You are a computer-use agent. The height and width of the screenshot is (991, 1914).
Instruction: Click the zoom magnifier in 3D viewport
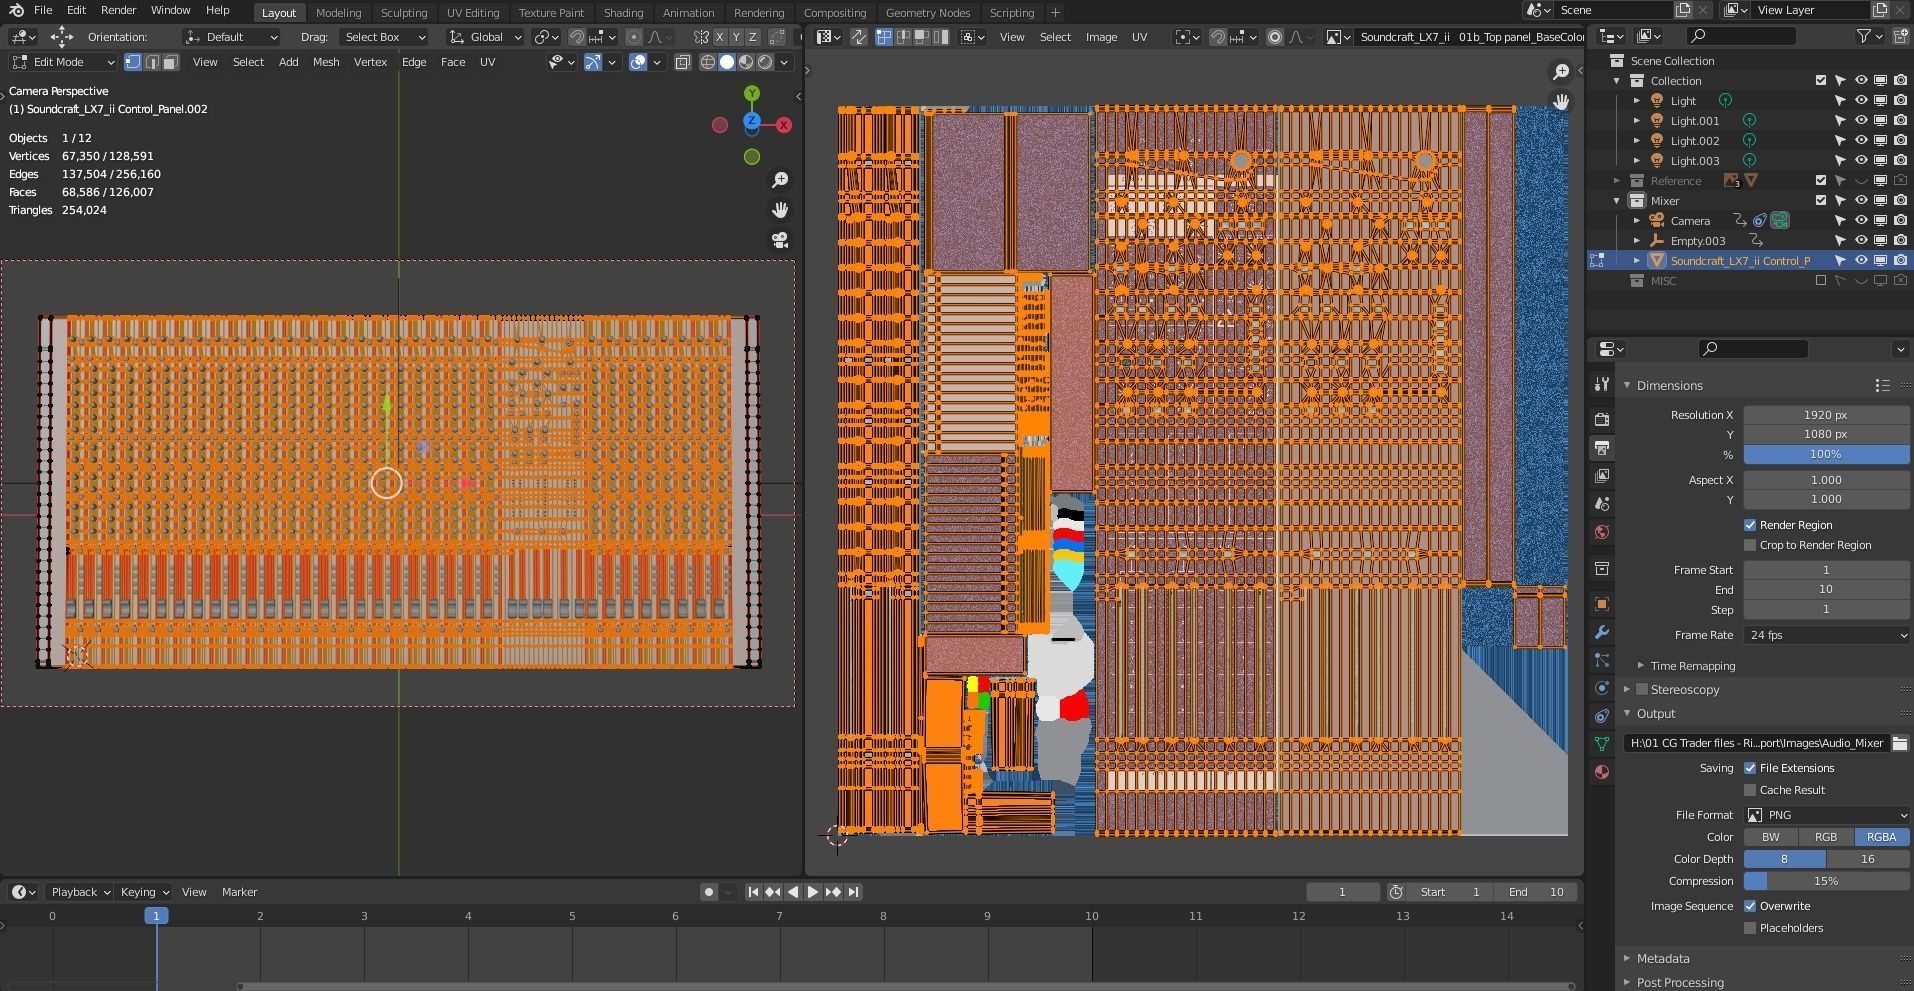pos(780,180)
